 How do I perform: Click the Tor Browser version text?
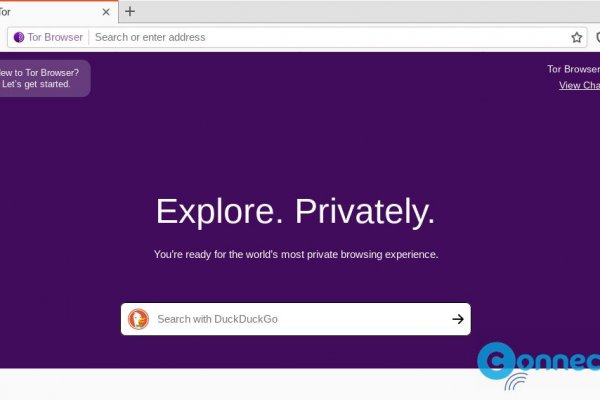pos(573,69)
